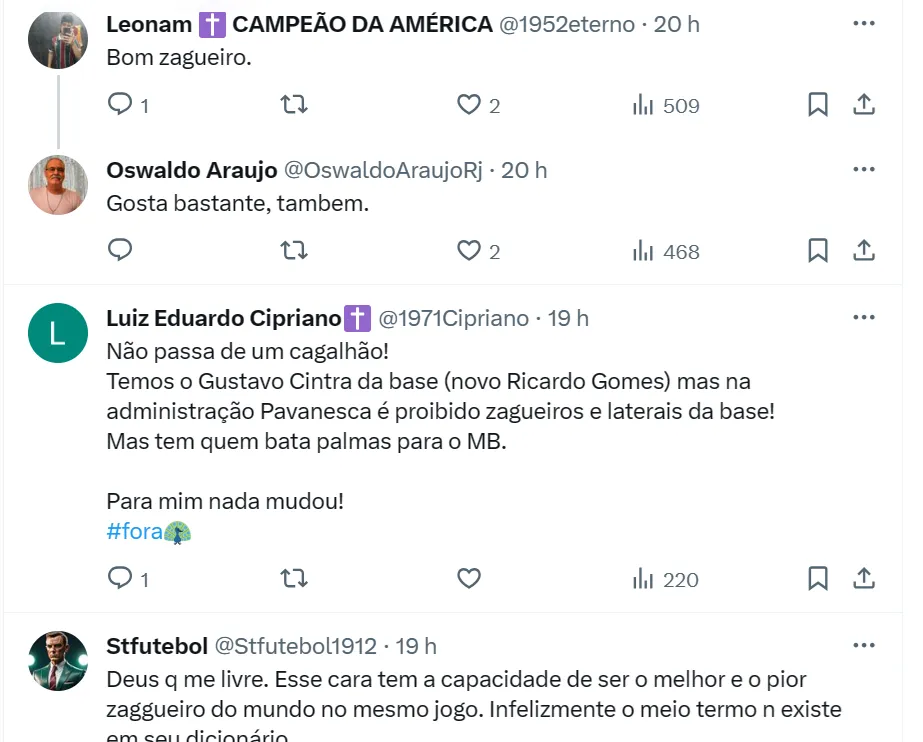Viewport: 923px width, 742px height.
Task: Open Oswaldo Araujo's profile name
Action: click(x=192, y=170)
